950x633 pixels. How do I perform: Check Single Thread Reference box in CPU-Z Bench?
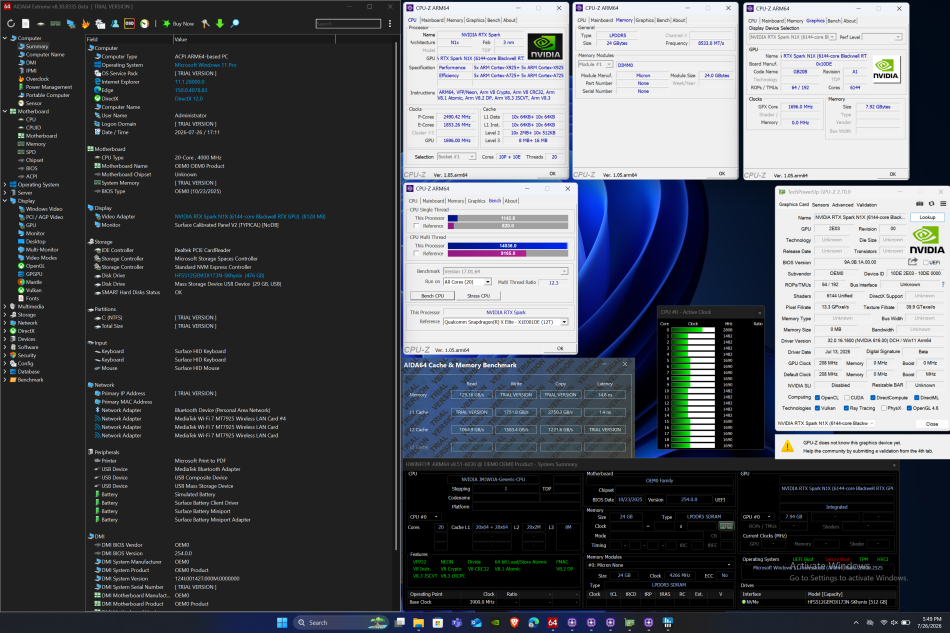[416, 226]
